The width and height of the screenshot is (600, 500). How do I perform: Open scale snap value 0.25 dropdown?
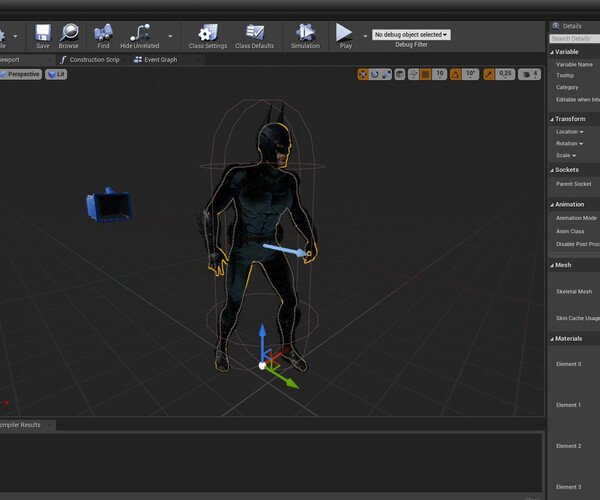(x=505, y=74)
